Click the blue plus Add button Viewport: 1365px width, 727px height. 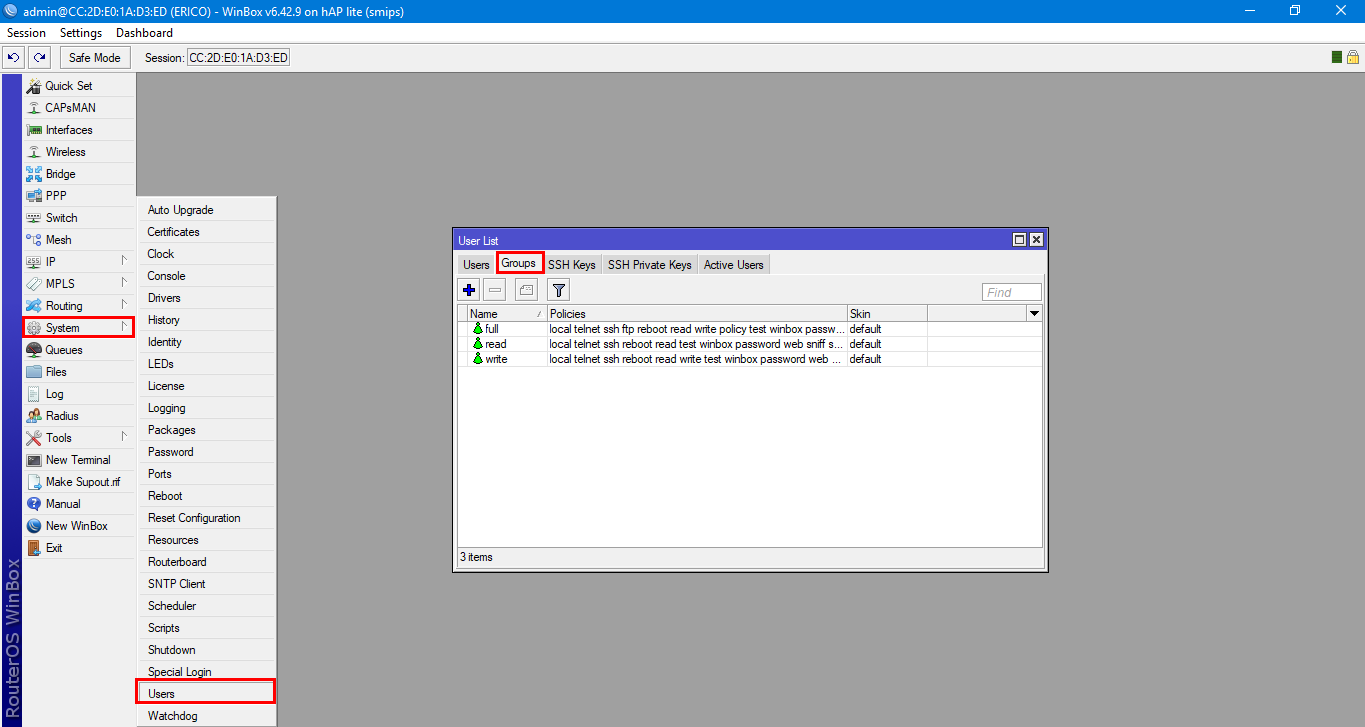click(469, 290)
